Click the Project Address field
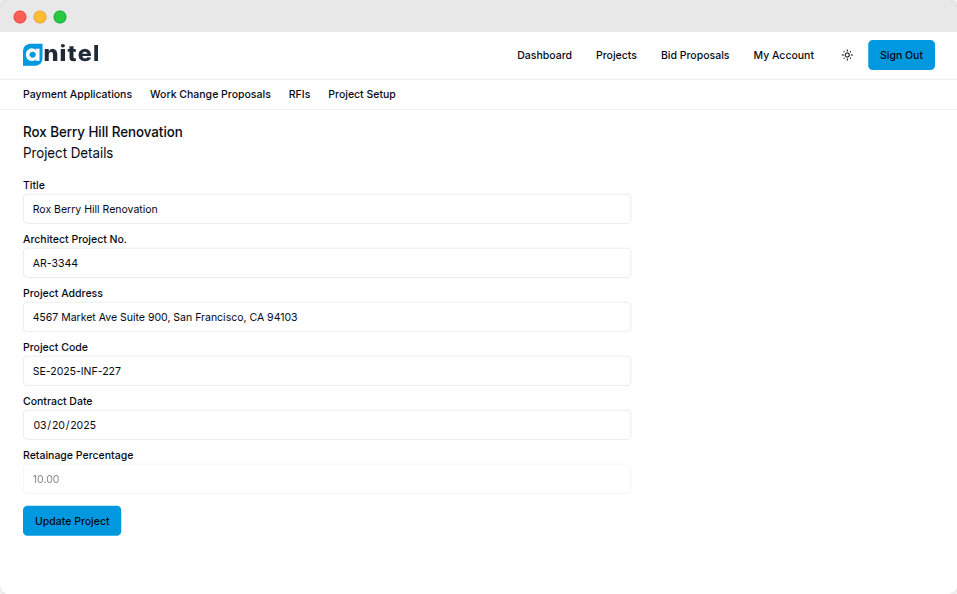 point(326,317)
